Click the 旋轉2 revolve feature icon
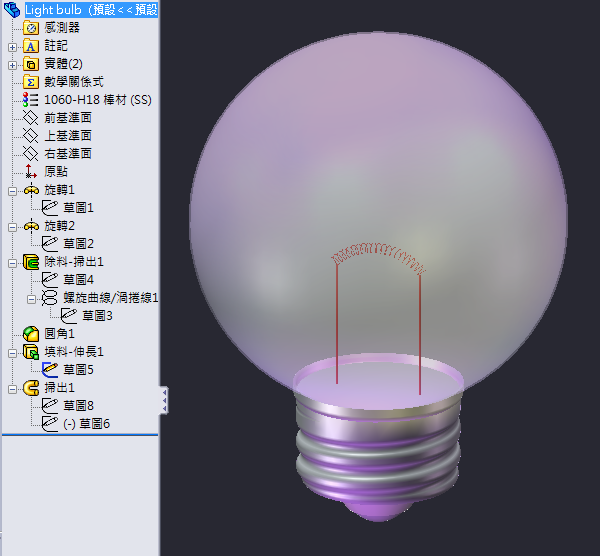This screenshot has width=600, height=556. 31,226
